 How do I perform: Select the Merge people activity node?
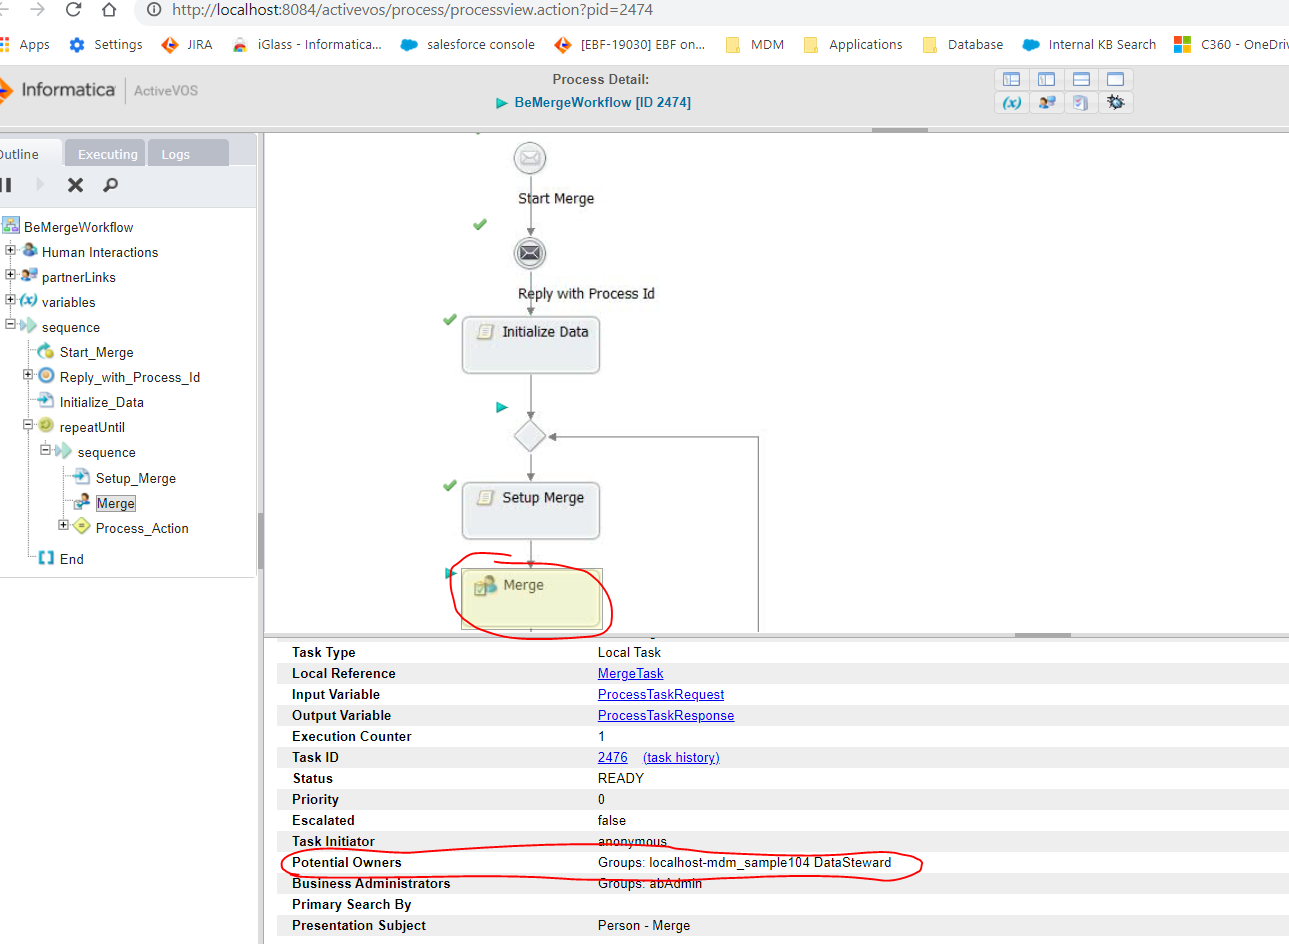pos(531,598)
